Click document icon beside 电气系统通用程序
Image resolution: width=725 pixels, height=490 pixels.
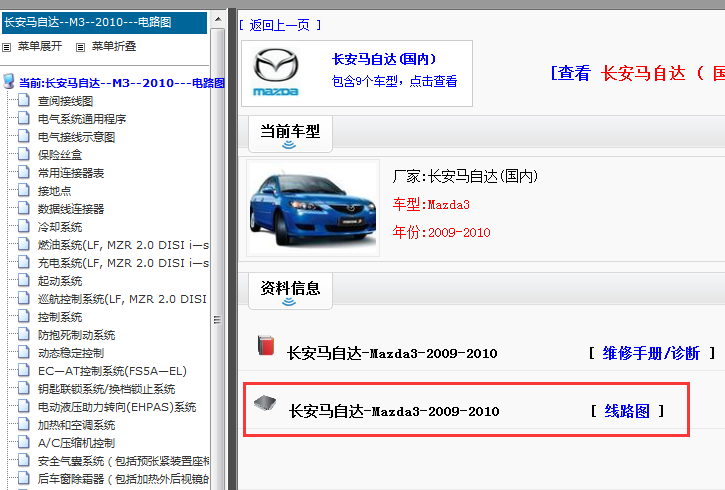[24, 118]
